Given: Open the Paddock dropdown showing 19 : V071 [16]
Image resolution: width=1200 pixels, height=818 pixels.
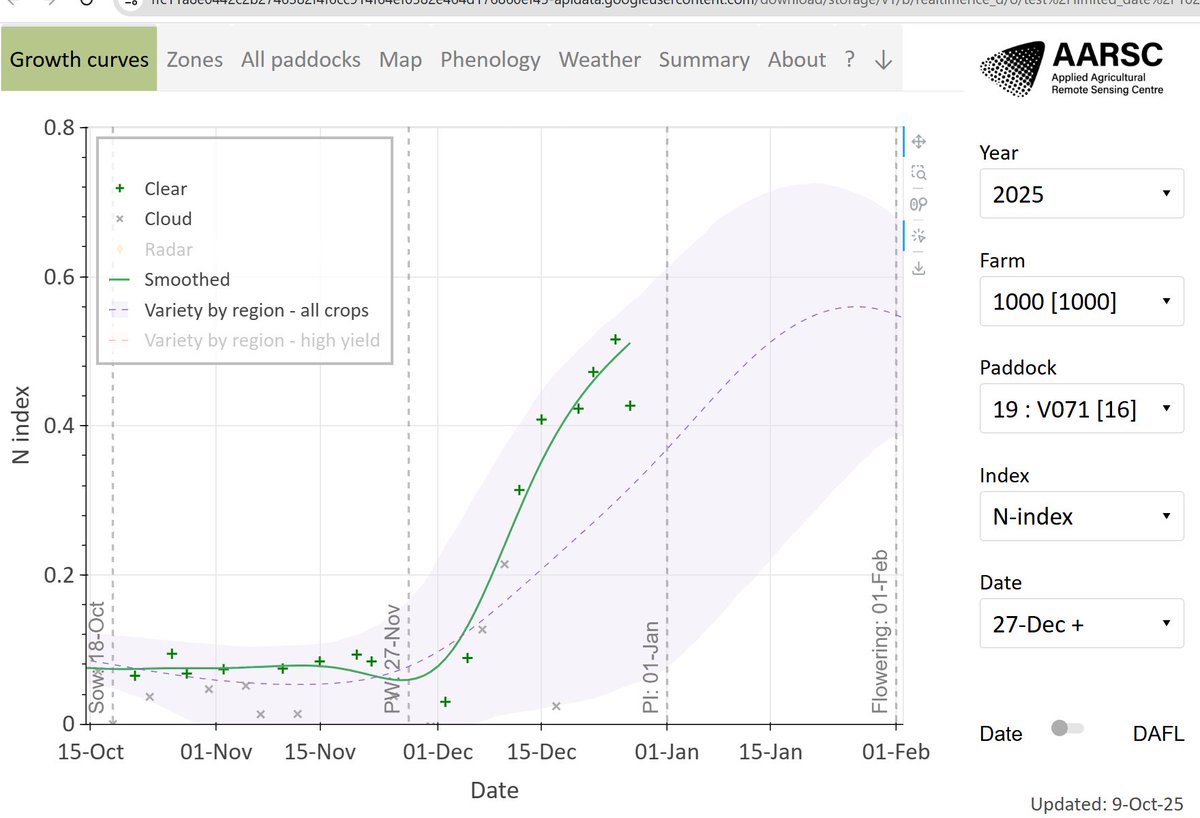Looking at the screenshot, I should tap(1082, 409).
